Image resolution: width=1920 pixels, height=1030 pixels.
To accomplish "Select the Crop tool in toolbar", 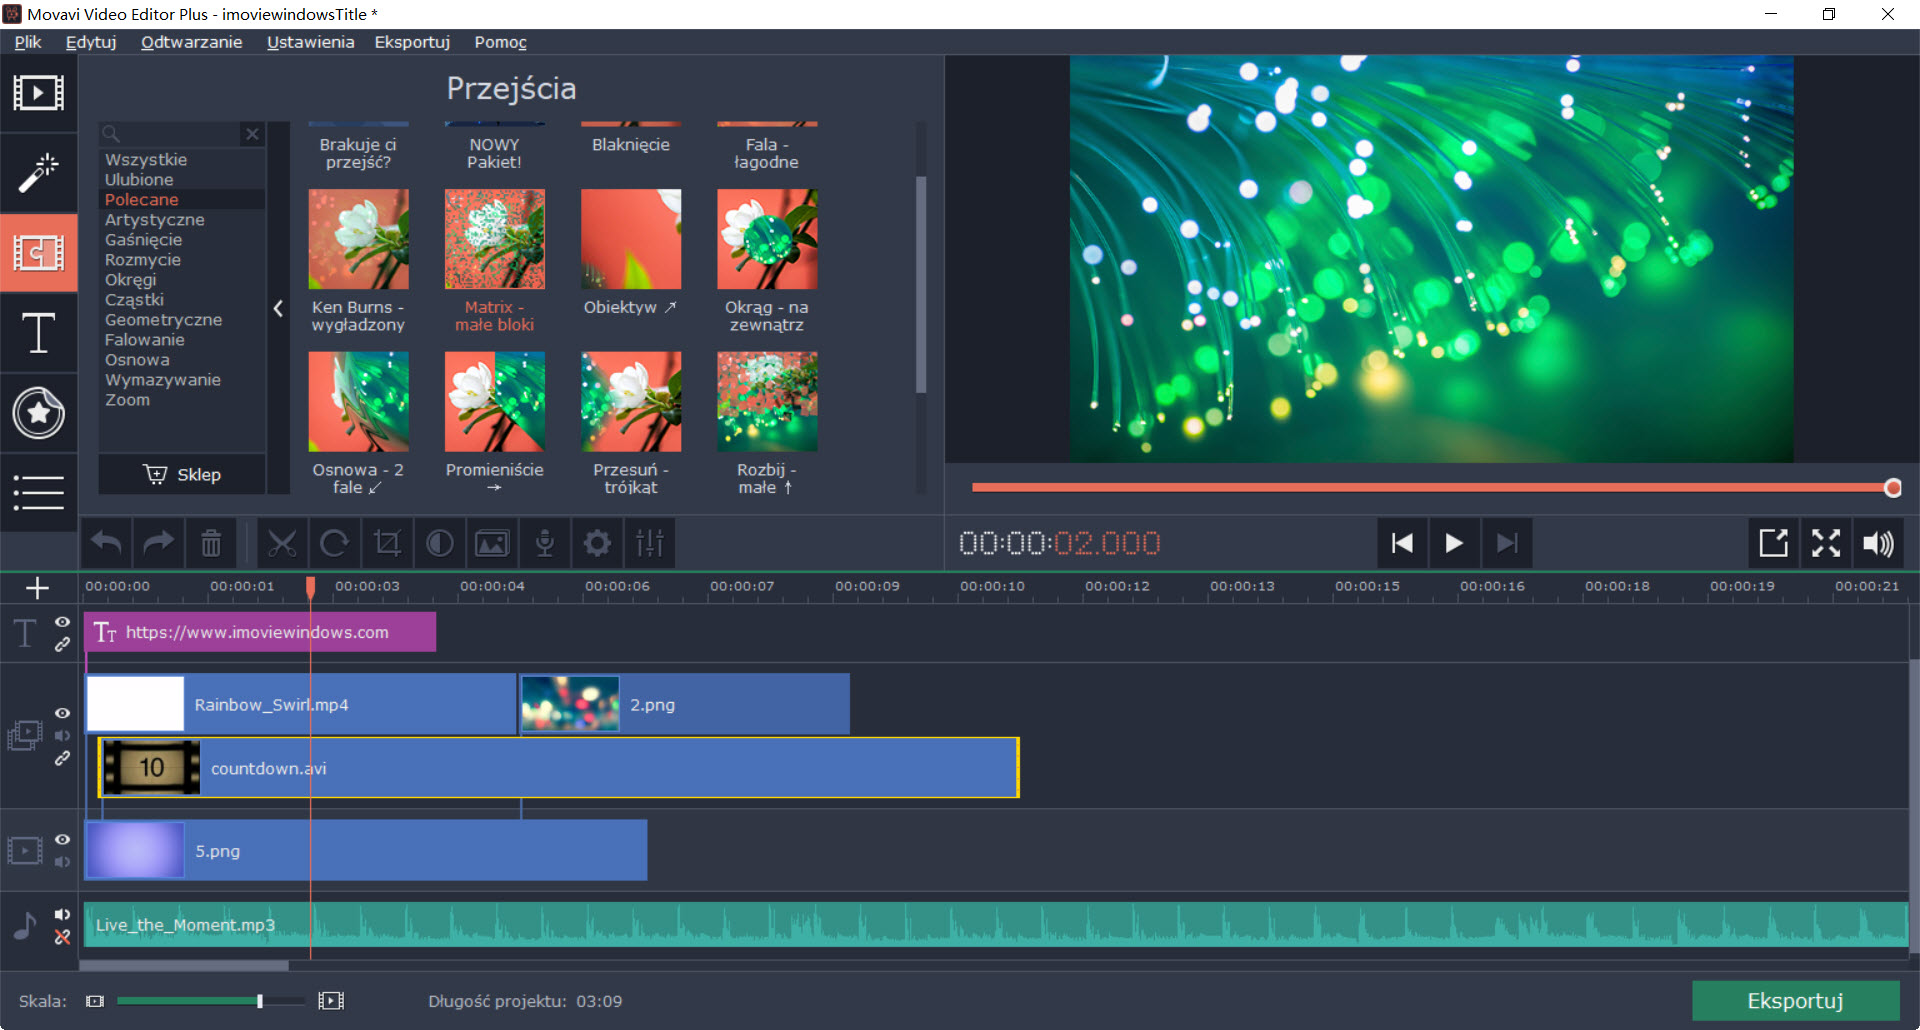I will (387, 543).
